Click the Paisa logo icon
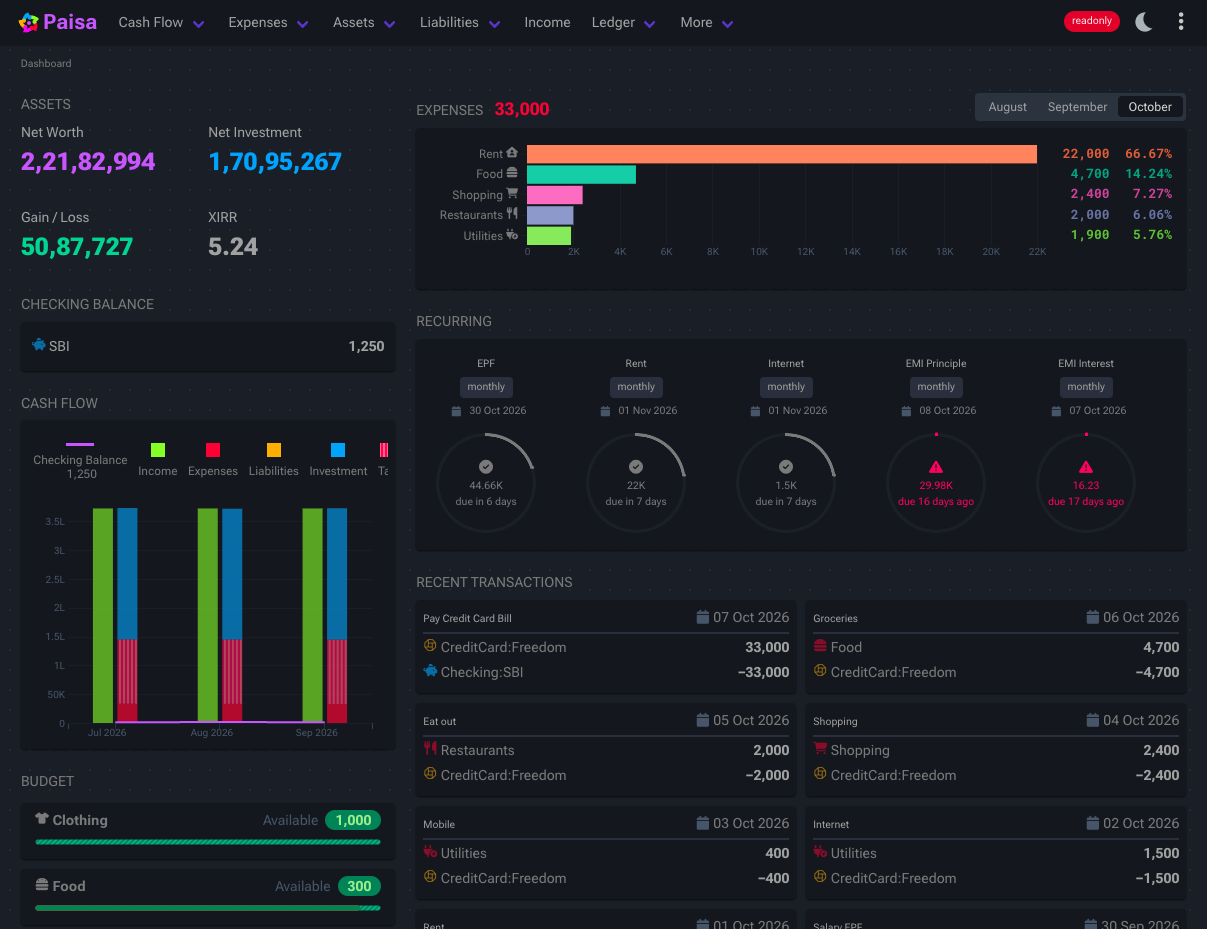 [x=29, y=22]
